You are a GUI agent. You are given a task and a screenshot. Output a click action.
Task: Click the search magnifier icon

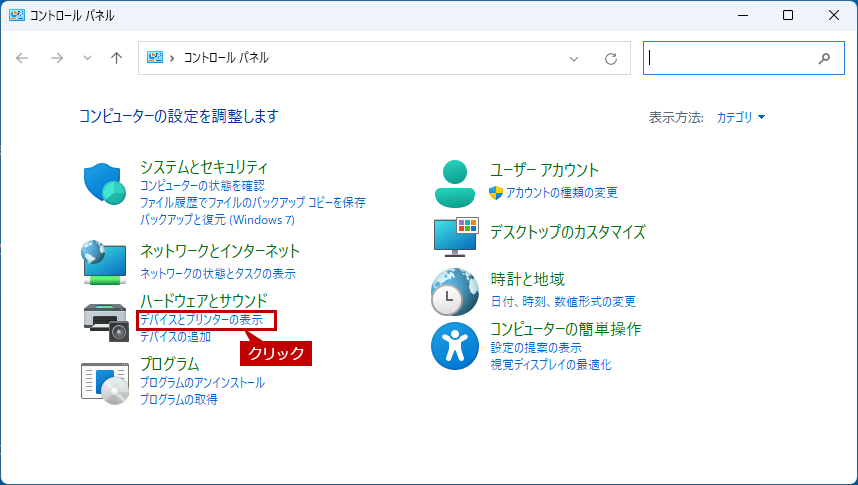click(x=824, y=58)
